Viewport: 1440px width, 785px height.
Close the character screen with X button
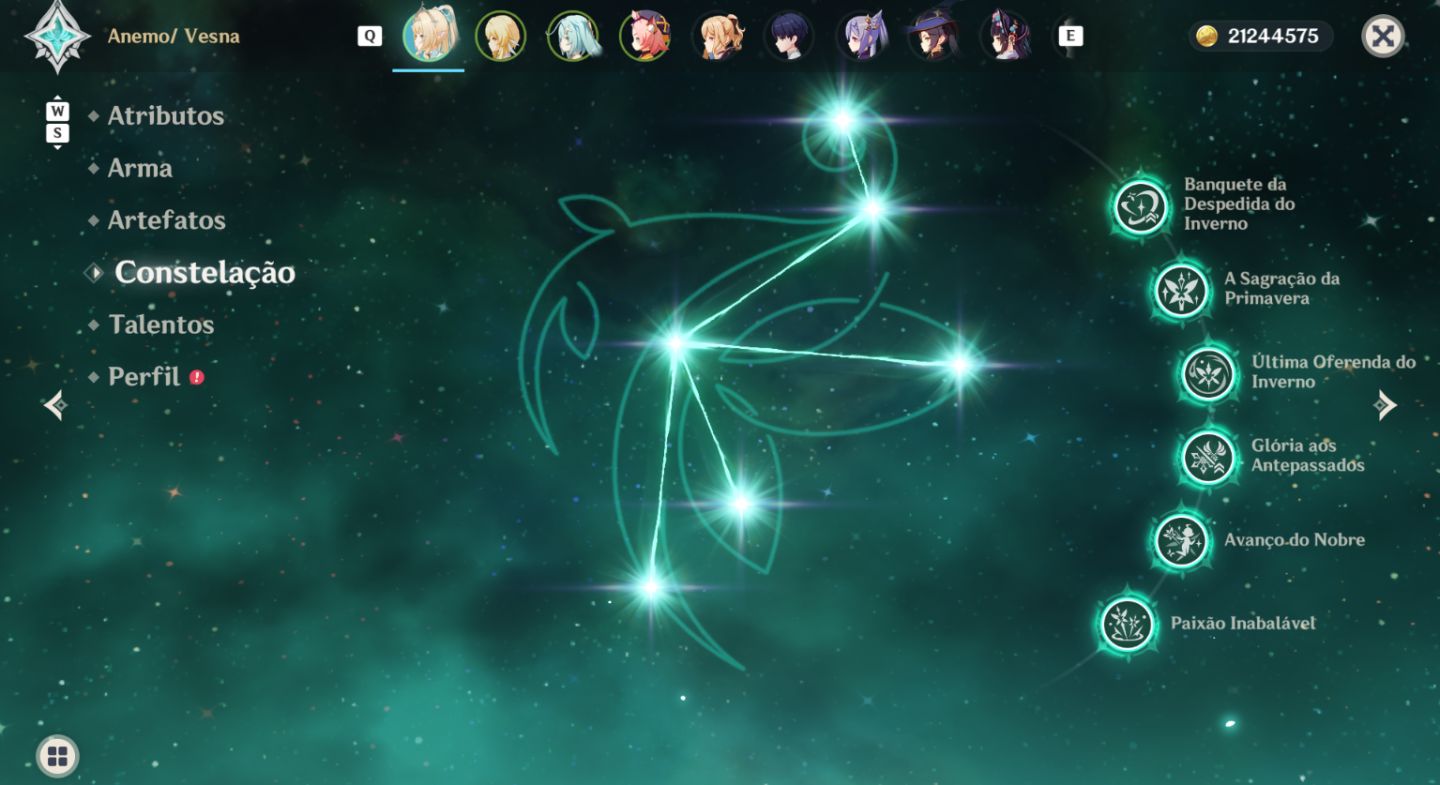(1383, 37)
